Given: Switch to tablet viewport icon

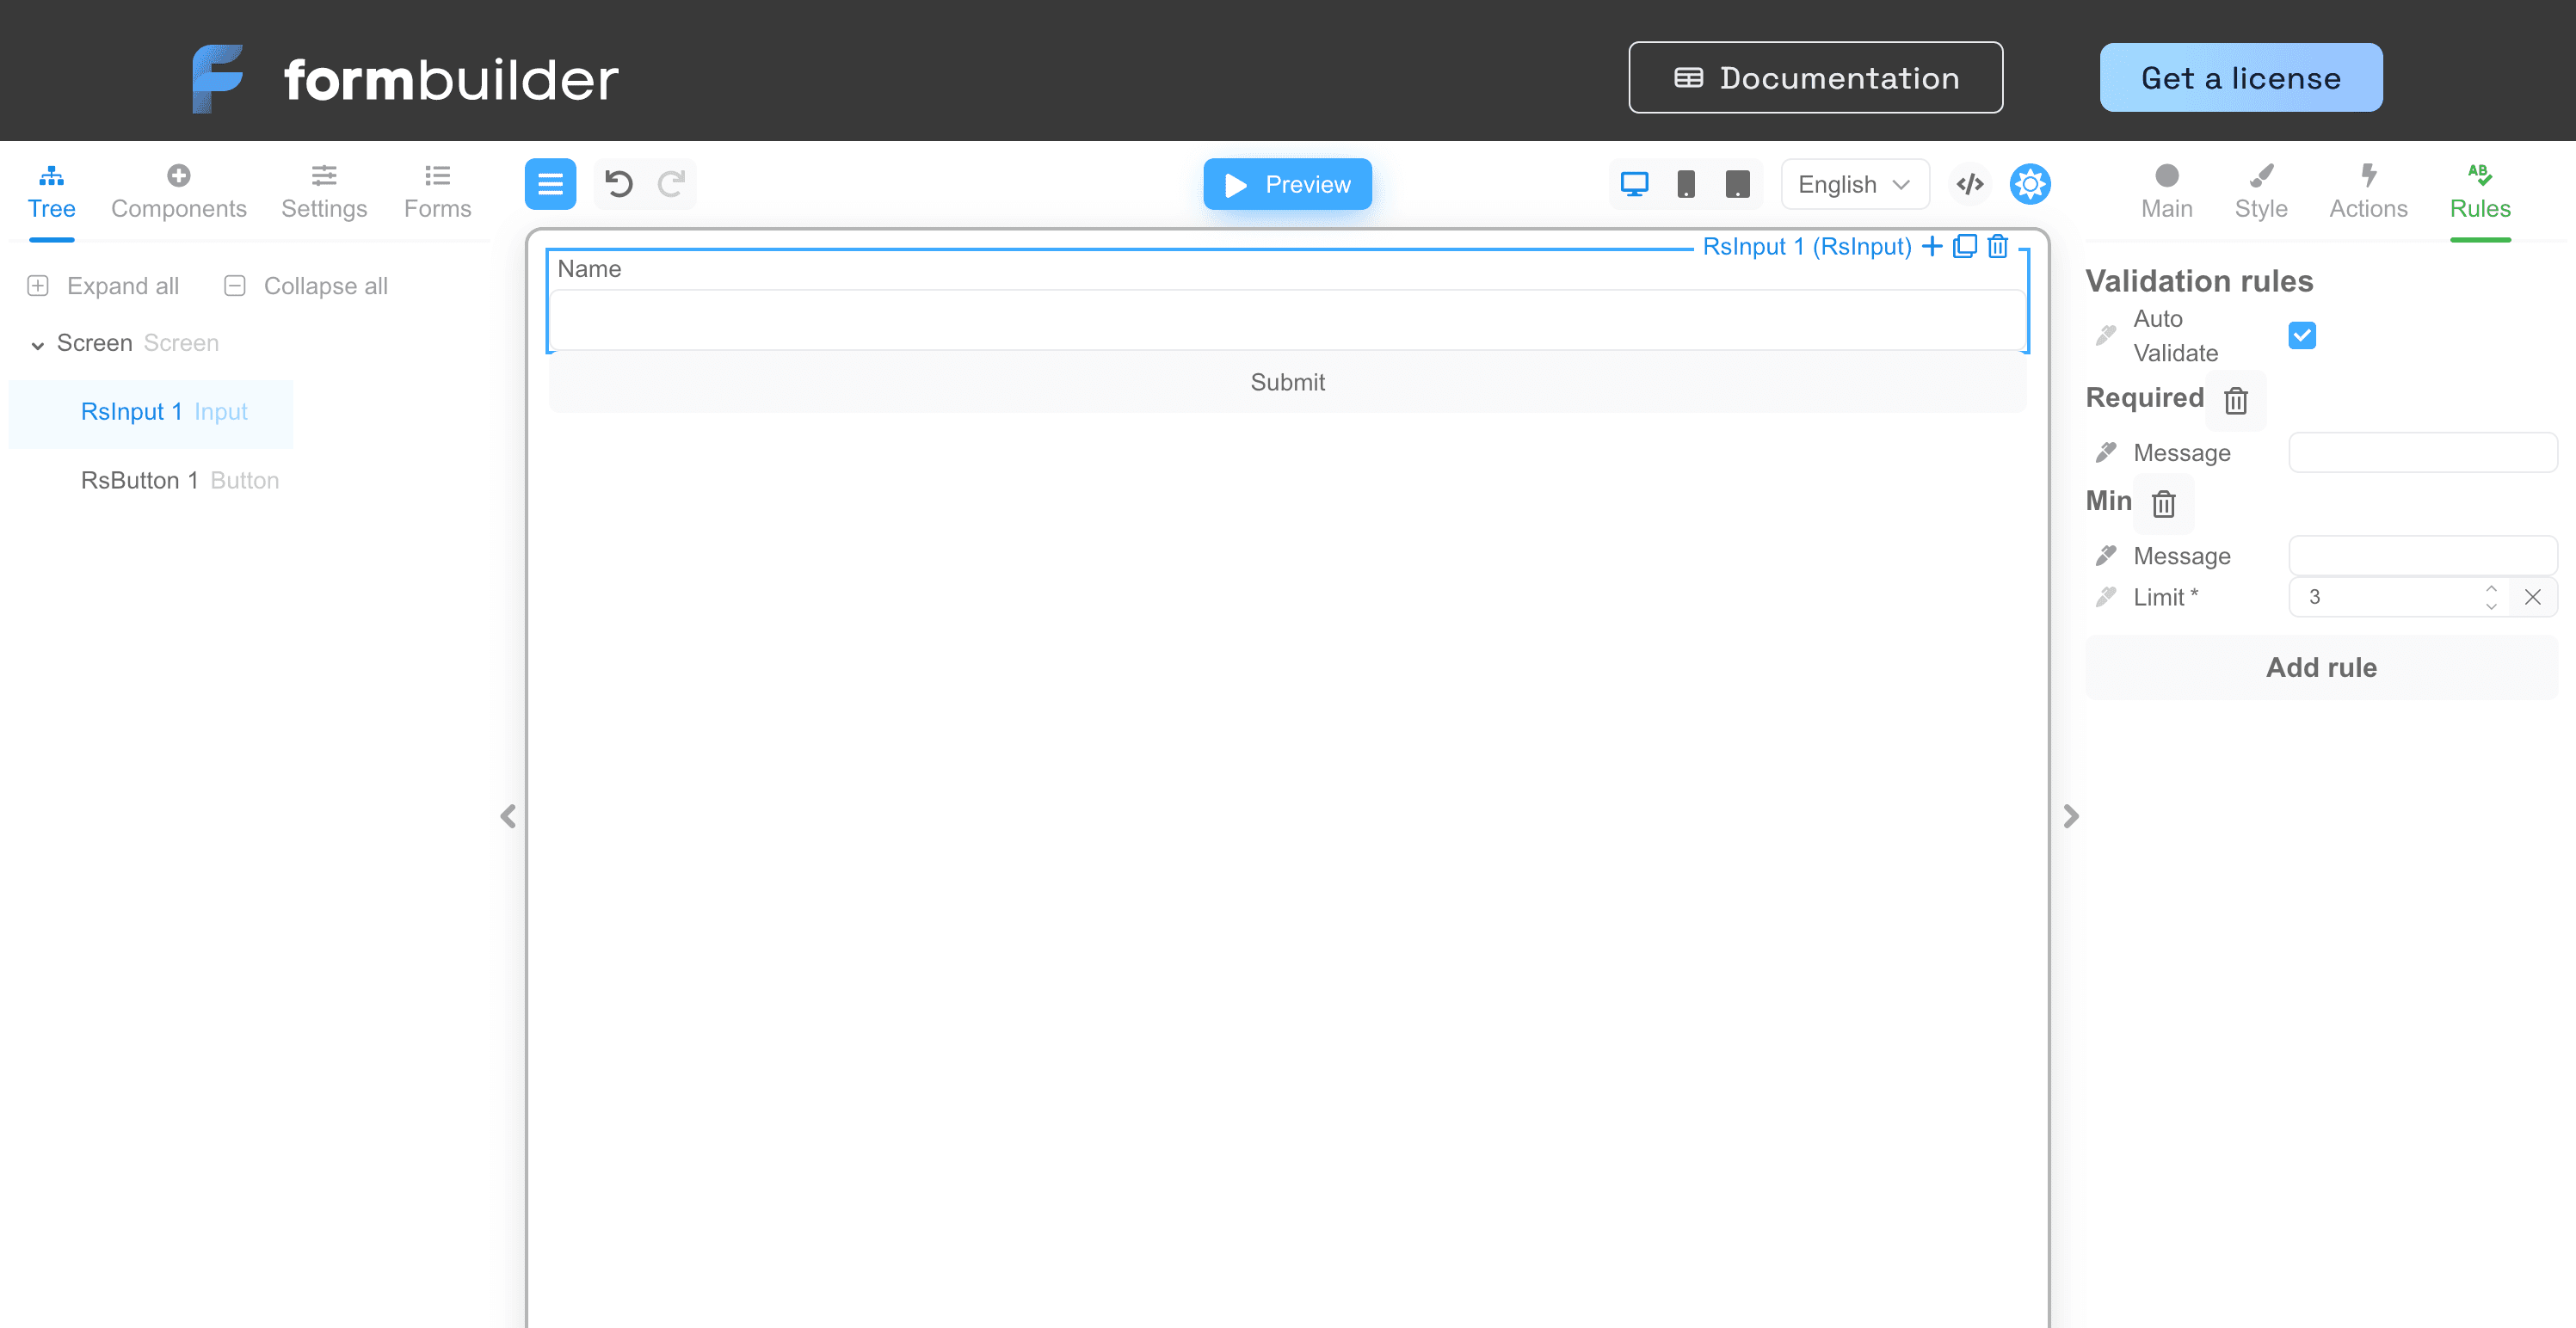Looking at the screenshot, I should [x=1738, y=184].
